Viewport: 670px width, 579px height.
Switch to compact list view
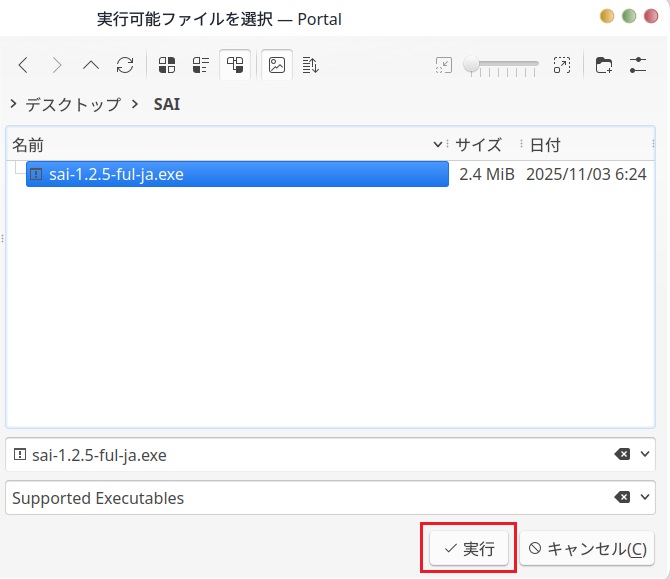pyautogui.click(x=201, y=65)
